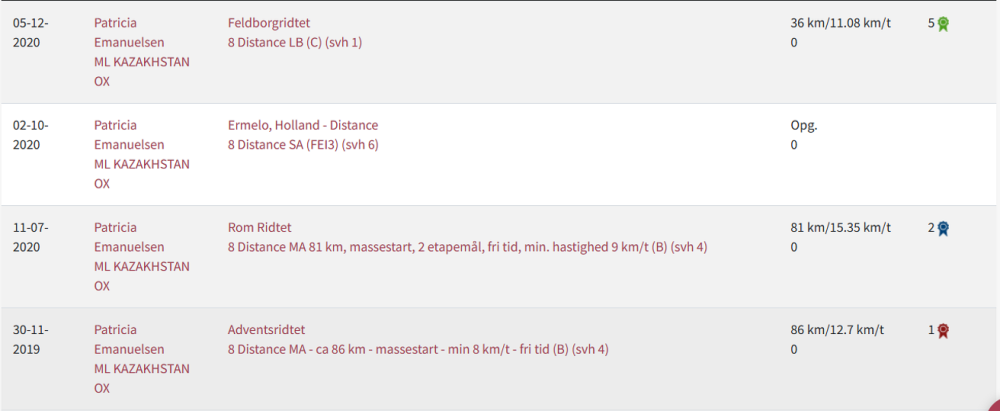This screenshot has height=411, width=1000.
Task: Open the Rom Ridtet event link
Action: (260, 227)
